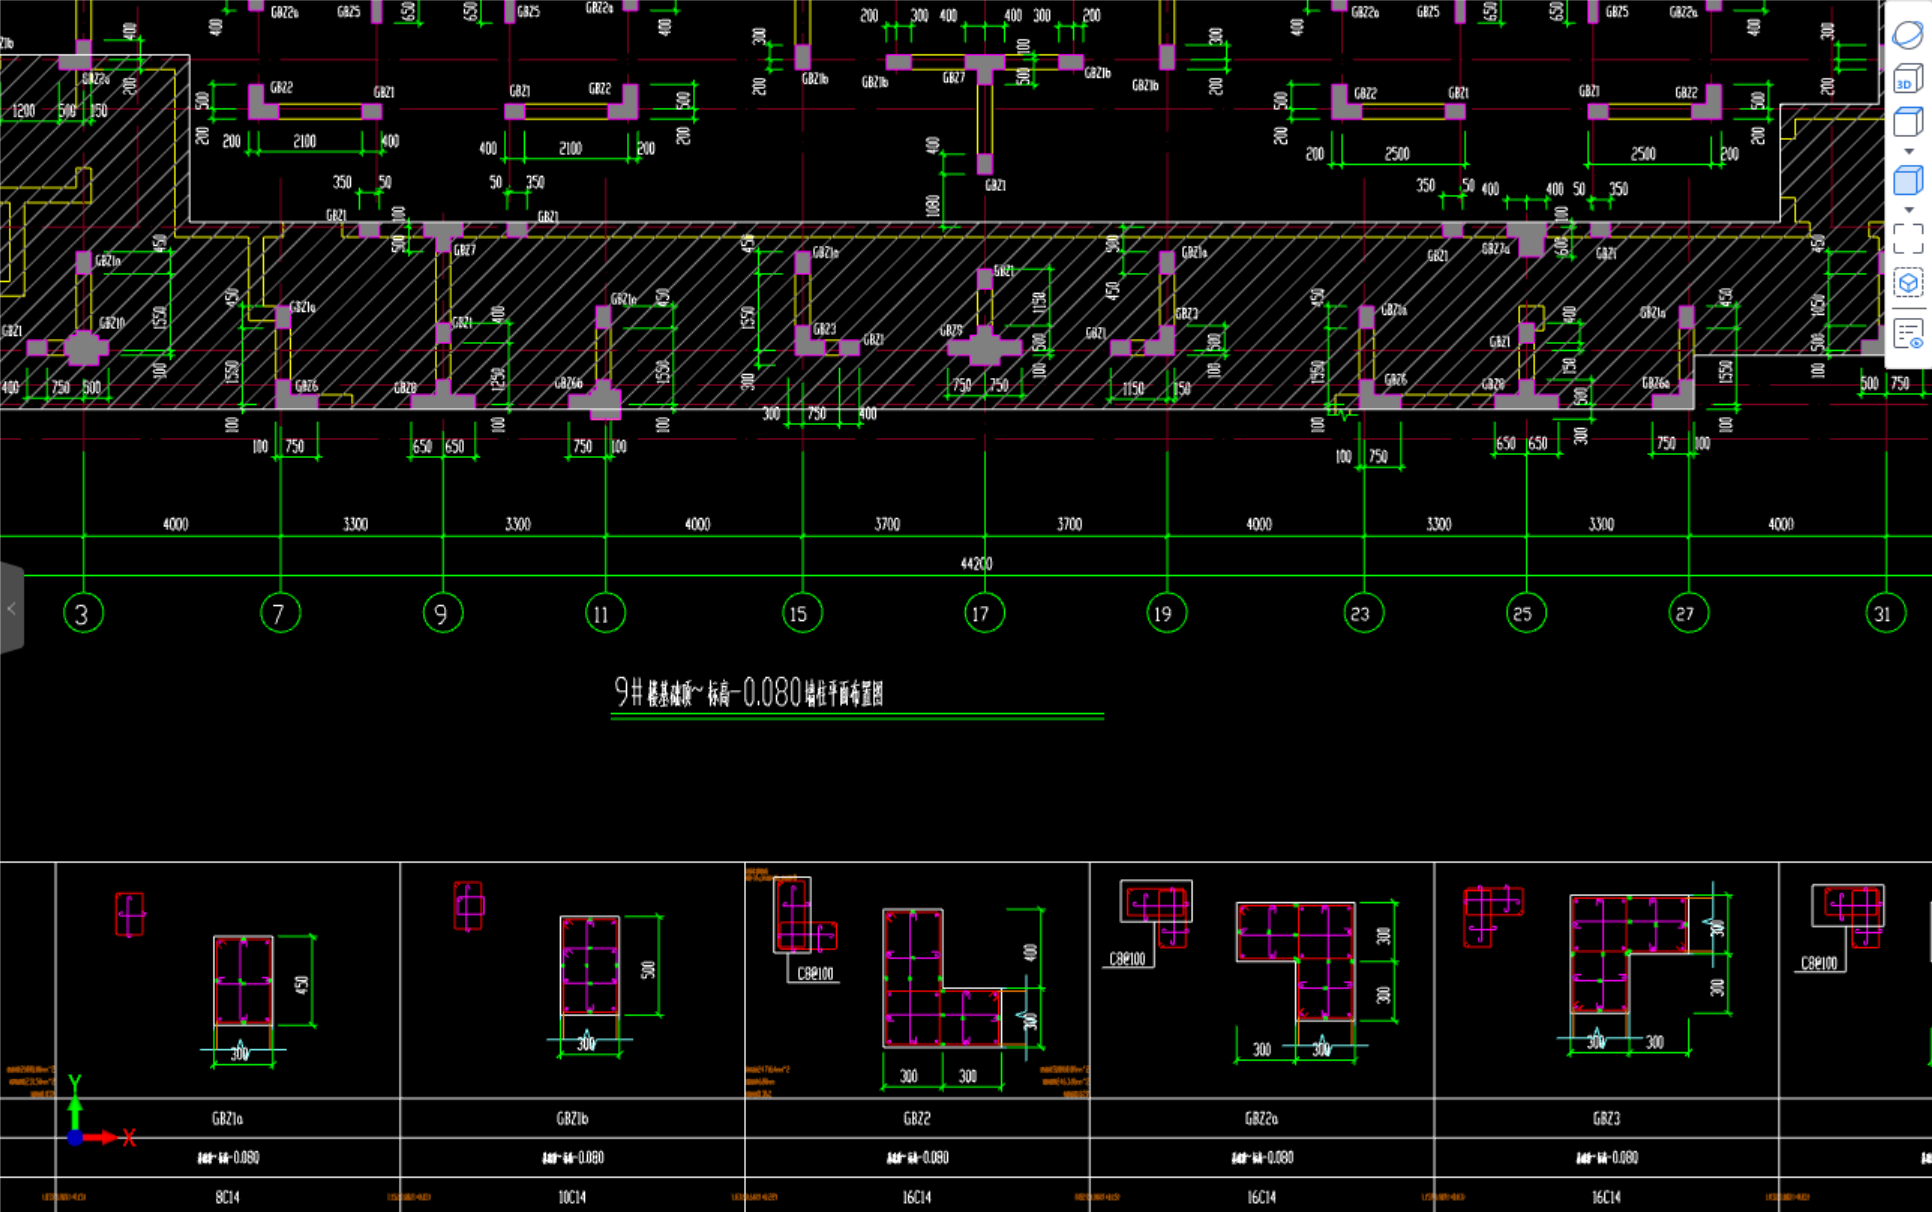Click the dashed box with cube icon
The image size is (1932, 1212).
tap(1907, 283)
